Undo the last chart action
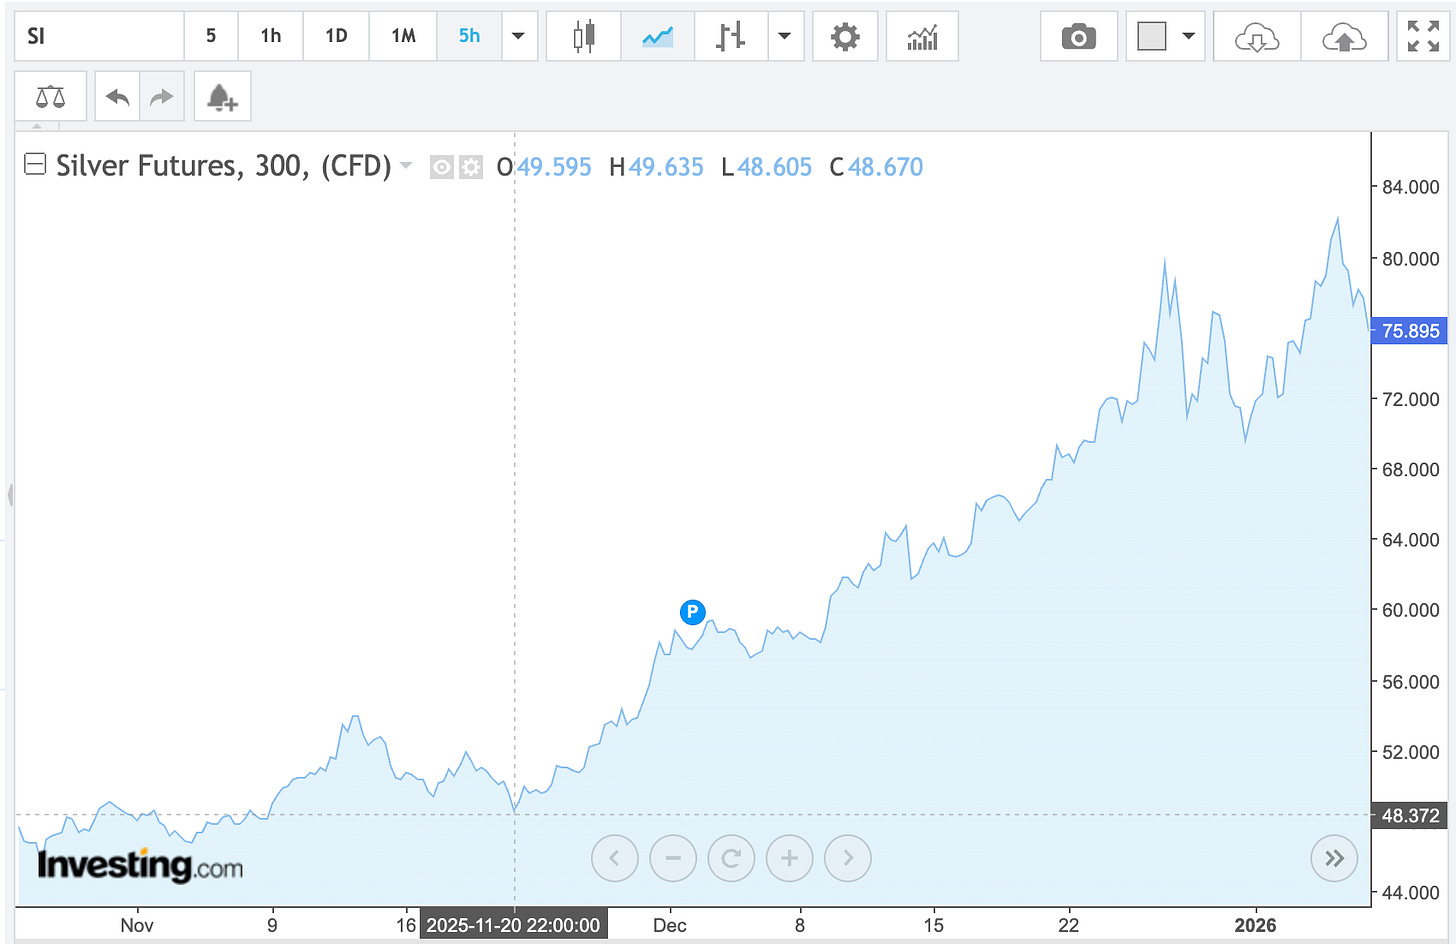Screen dimensions: 1456x944 pos(117,97)
